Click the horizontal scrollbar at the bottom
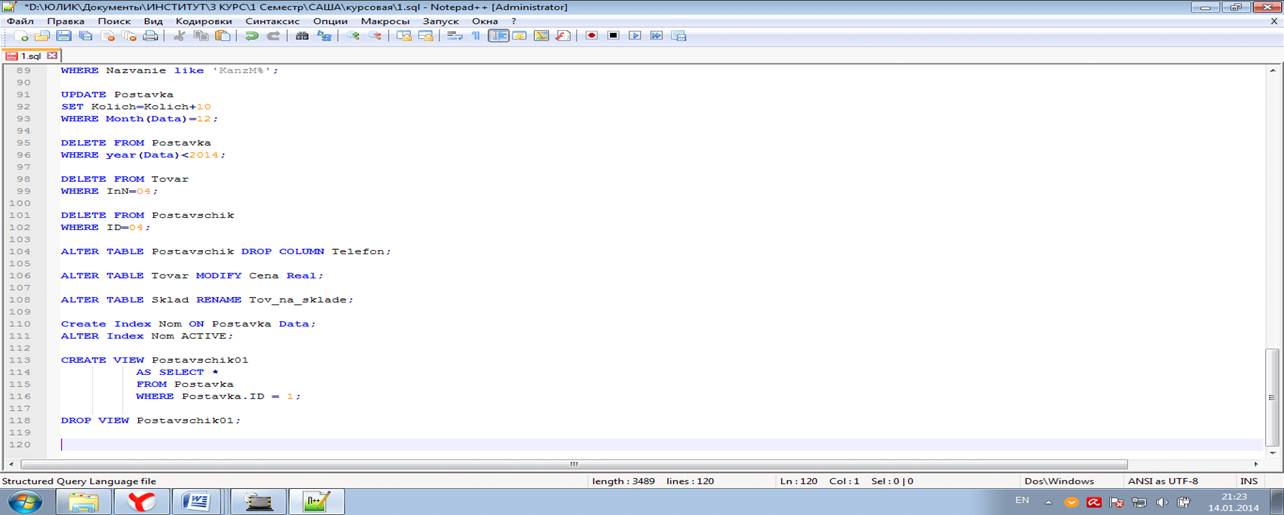Image resolution: width=1284 pixels, height=515 pixels. (x=573, y=464)
